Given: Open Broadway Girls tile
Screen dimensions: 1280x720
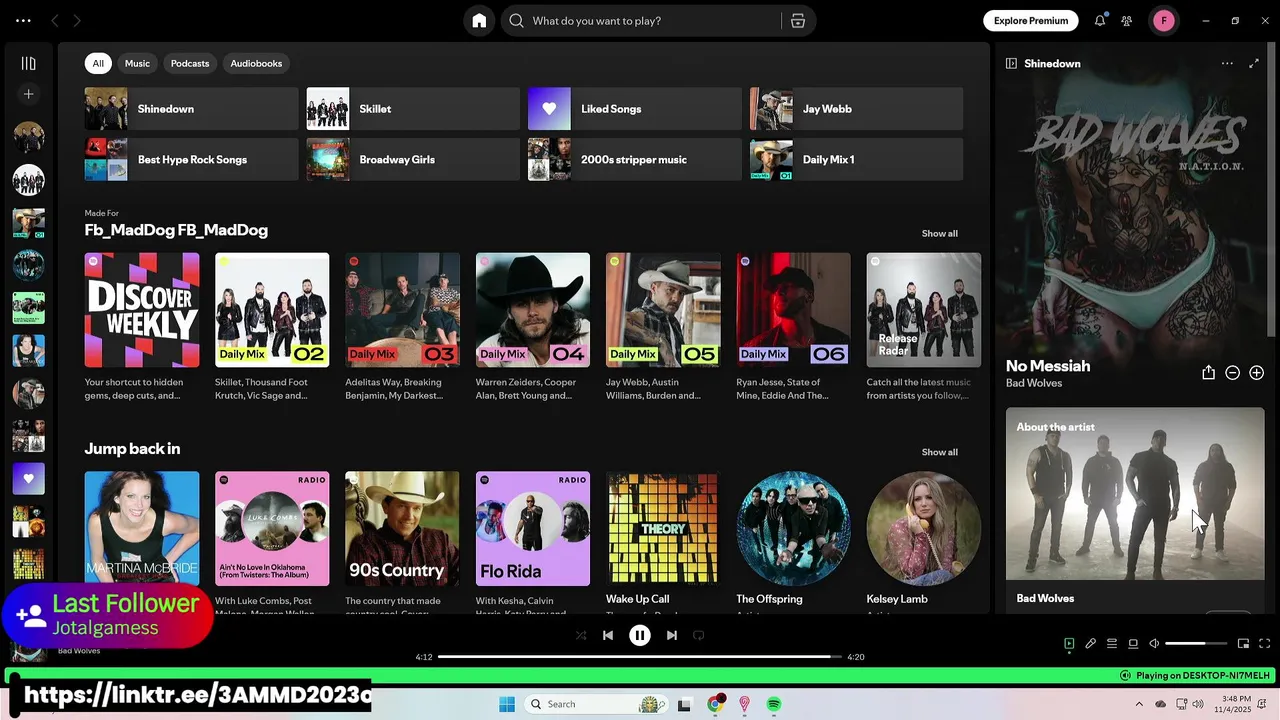Looking at the screenshot, I should point(413,160).
